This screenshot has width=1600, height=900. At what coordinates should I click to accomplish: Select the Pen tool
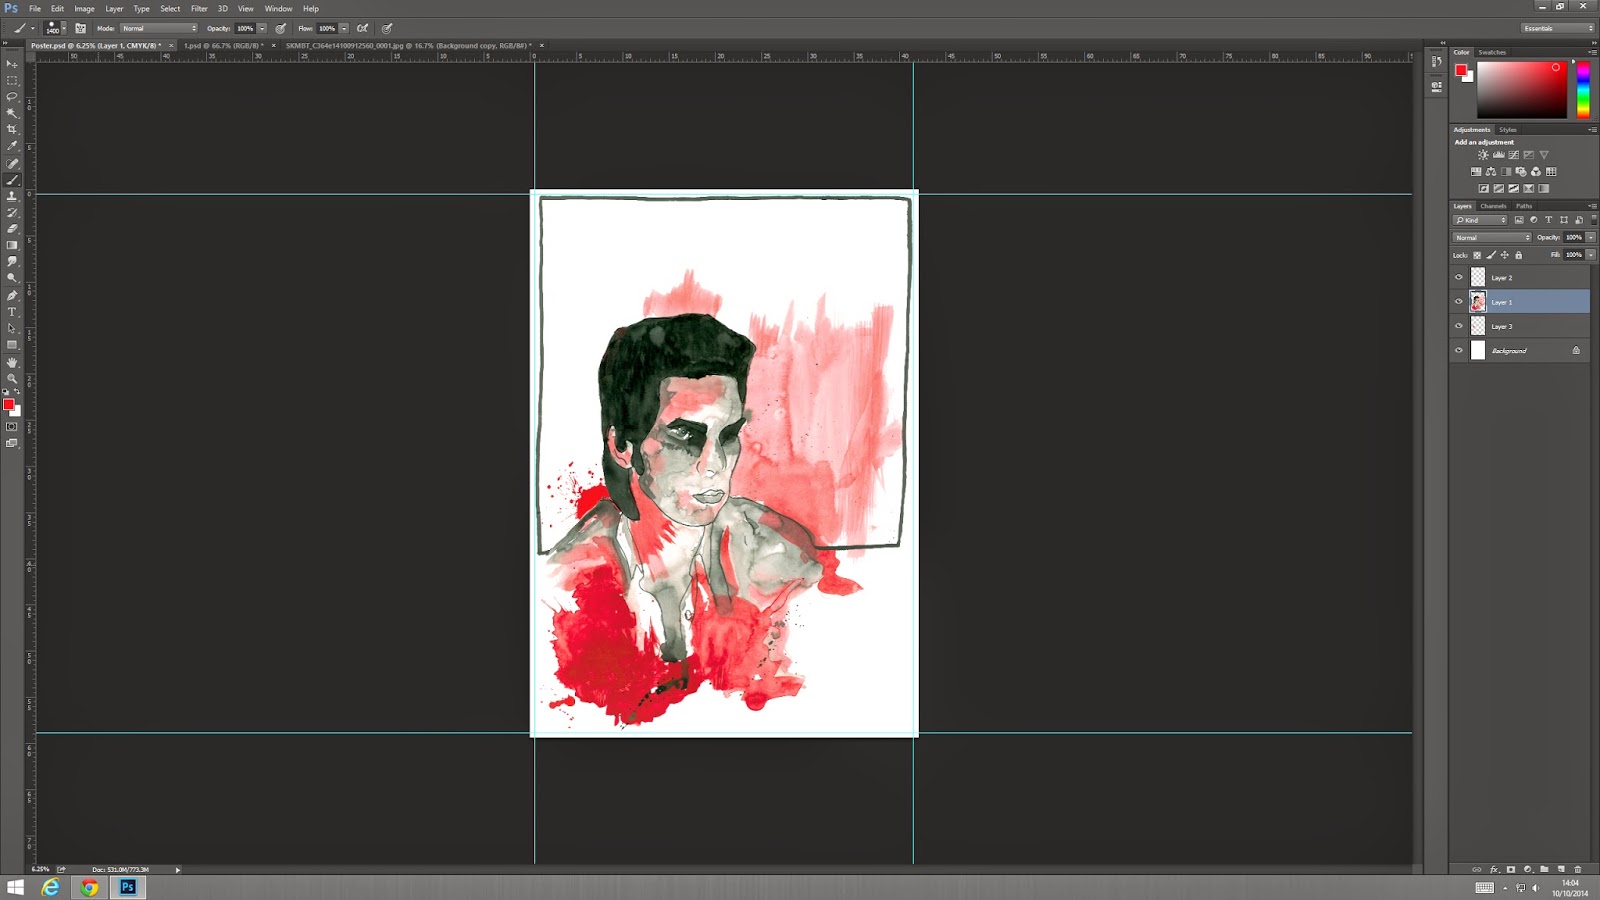(12, 295)
